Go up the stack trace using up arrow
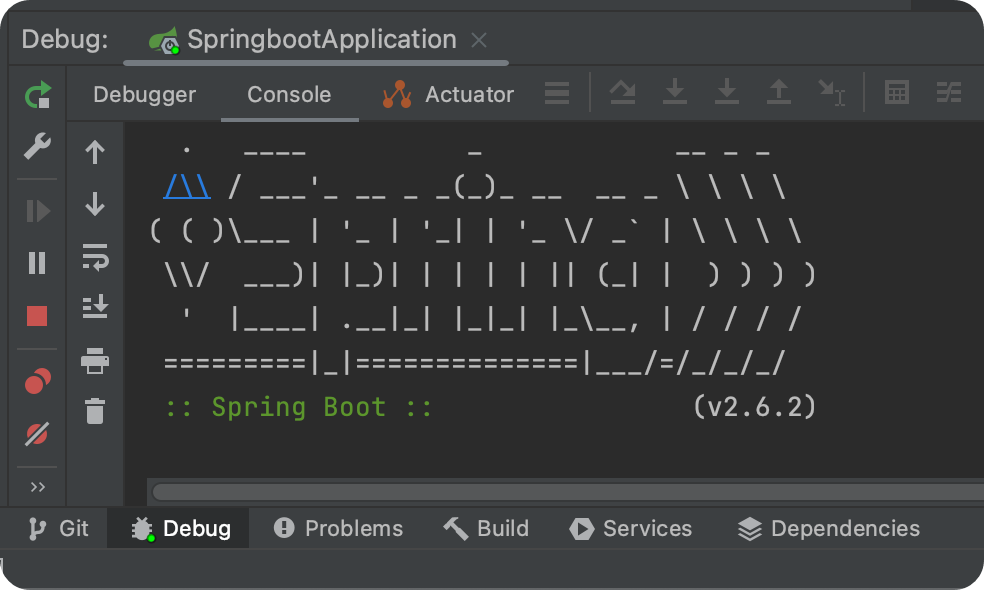984x590 pixels. (x=95, y=152)
